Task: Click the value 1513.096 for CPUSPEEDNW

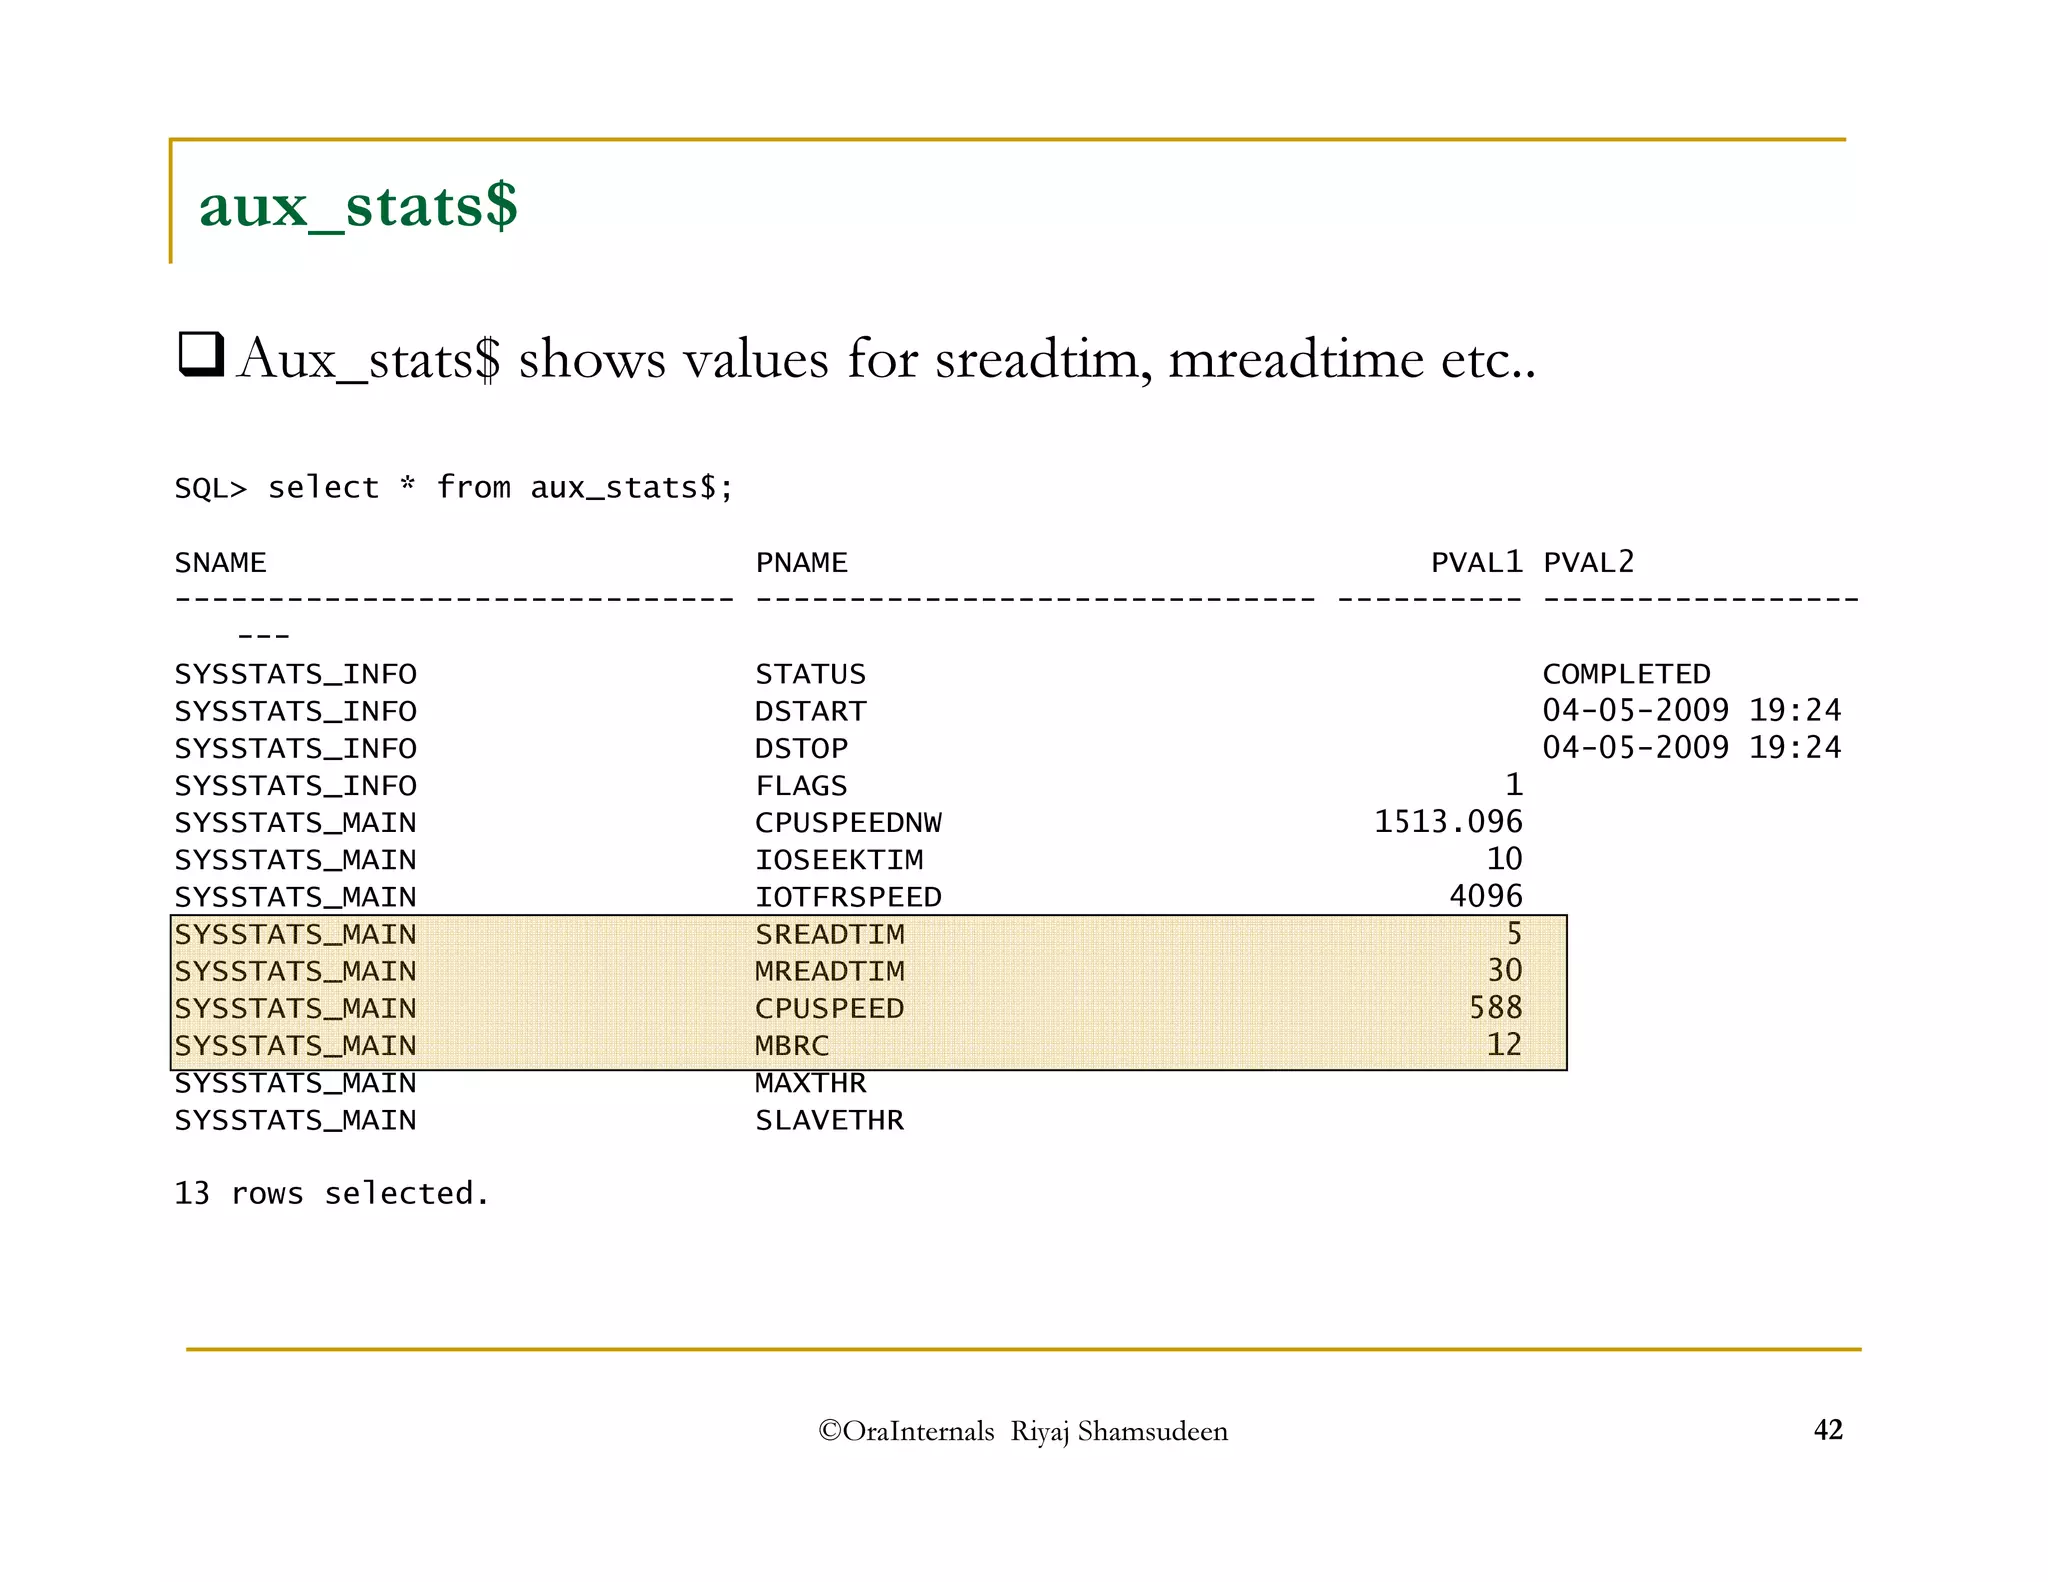Action: pyautogui.click(x=1449, y=822)
